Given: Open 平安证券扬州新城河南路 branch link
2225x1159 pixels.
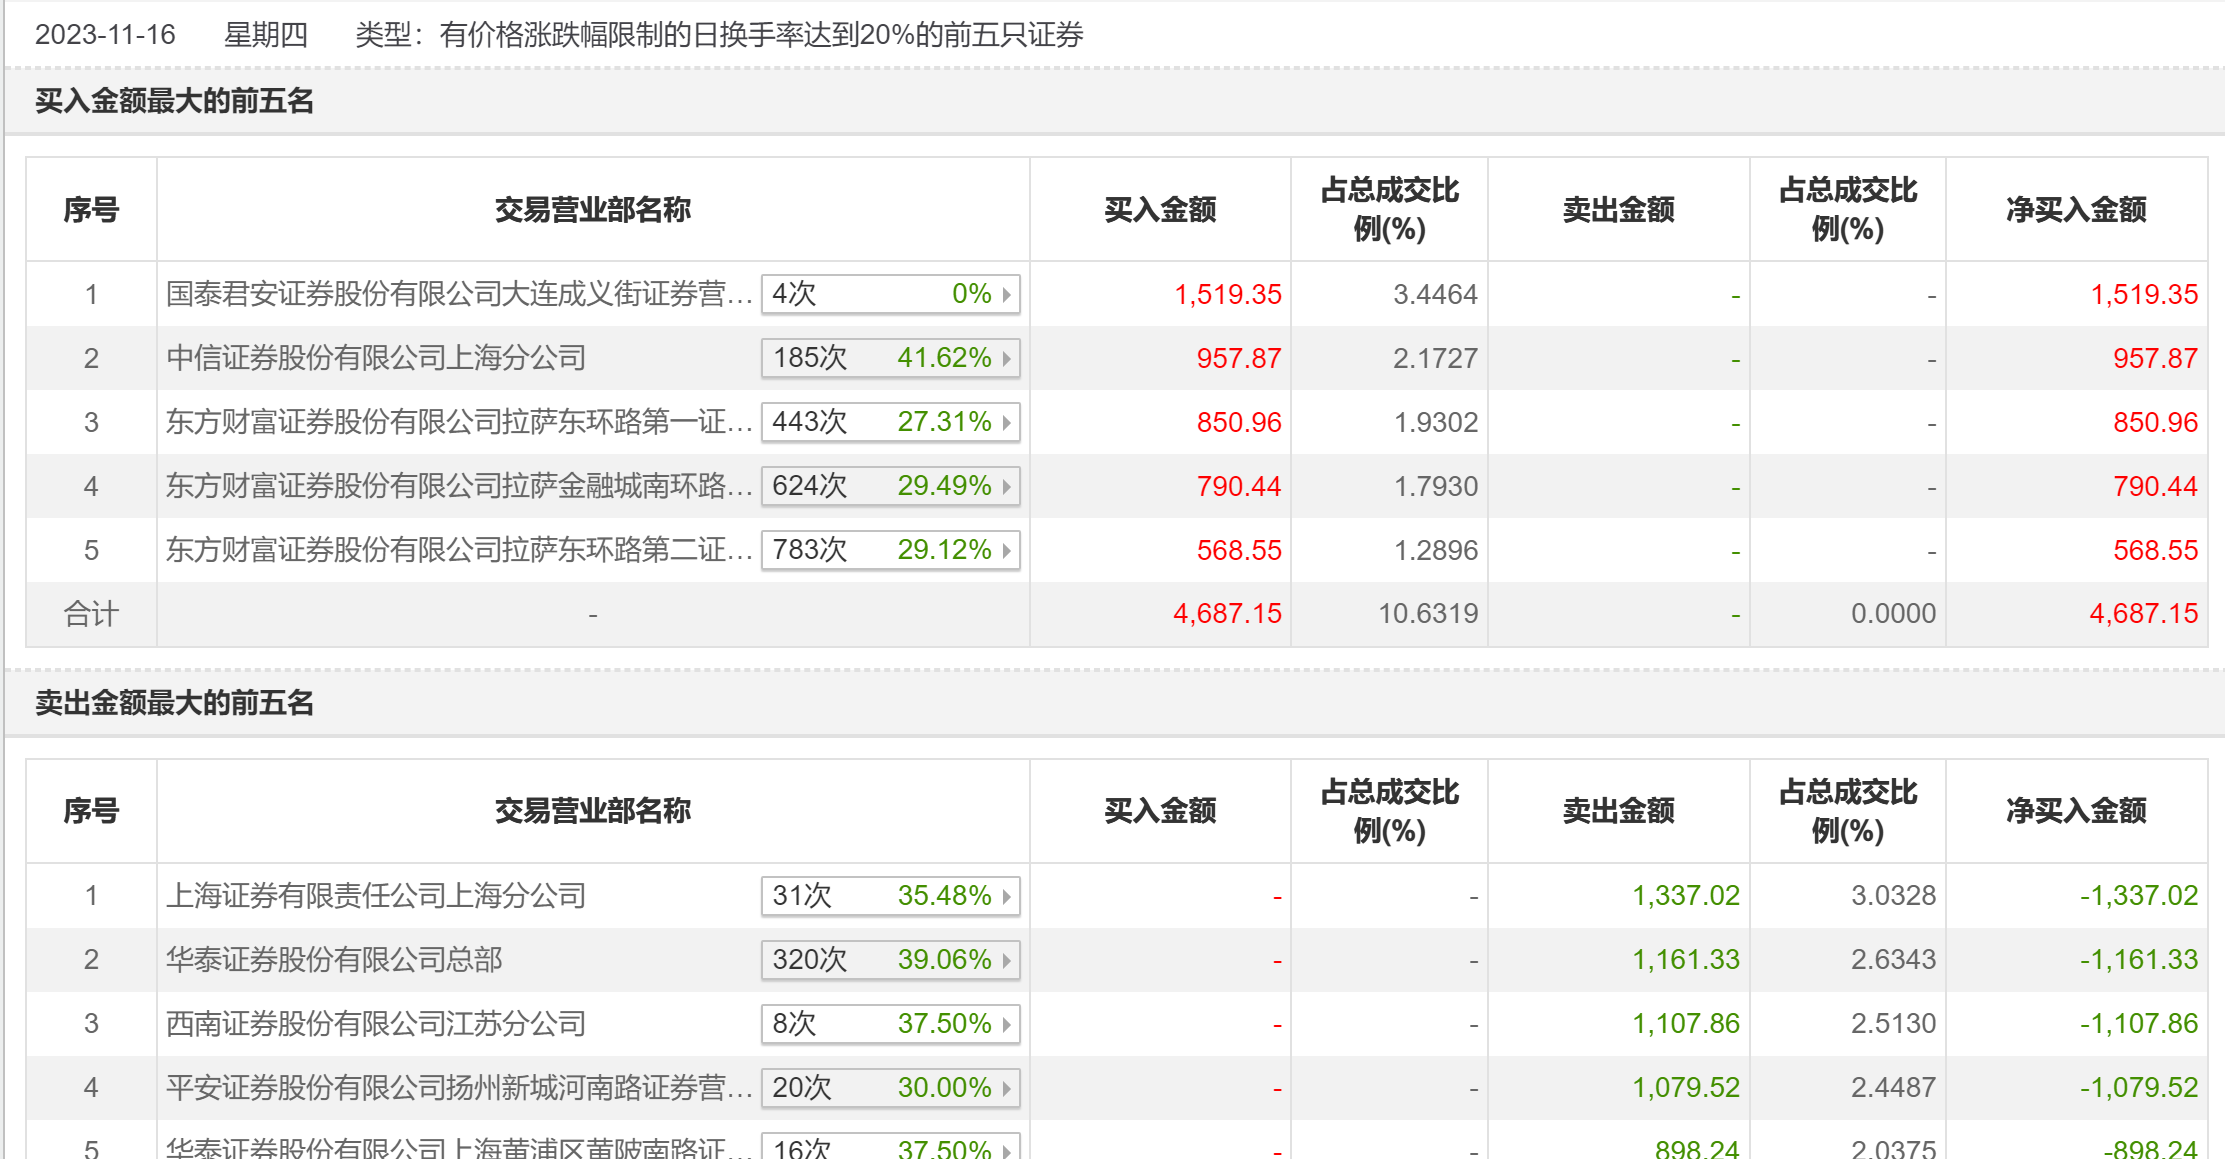Looking at the screenshot, I should pyautogui.click(x=458, y=1088).
